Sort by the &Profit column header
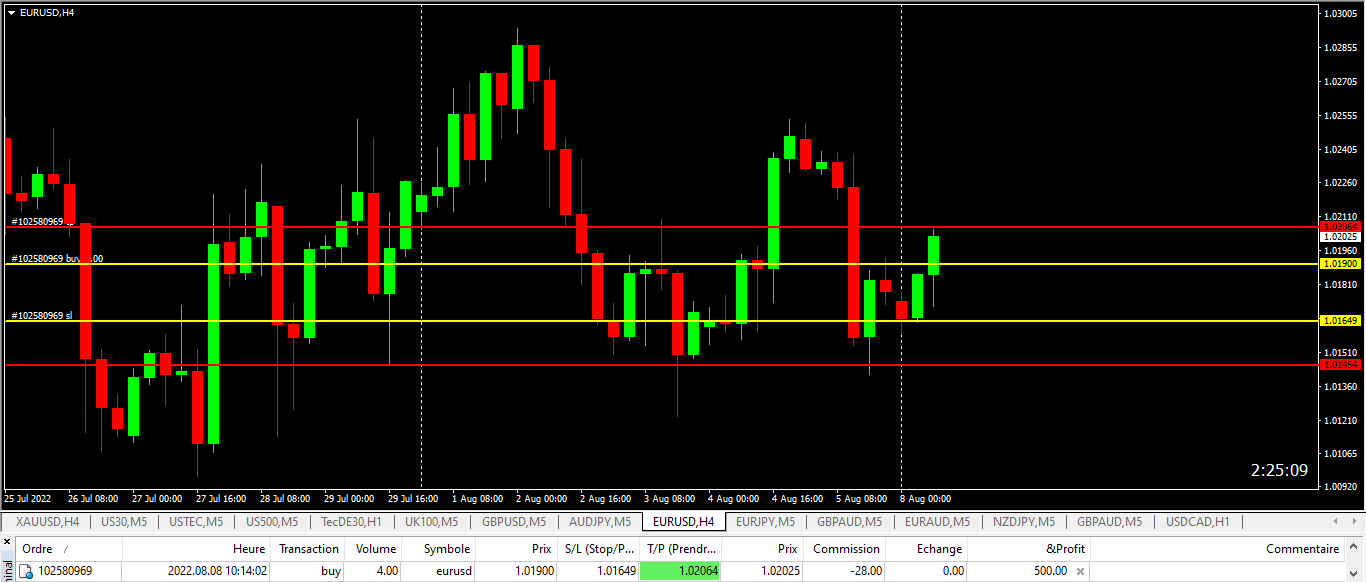 1028,549
